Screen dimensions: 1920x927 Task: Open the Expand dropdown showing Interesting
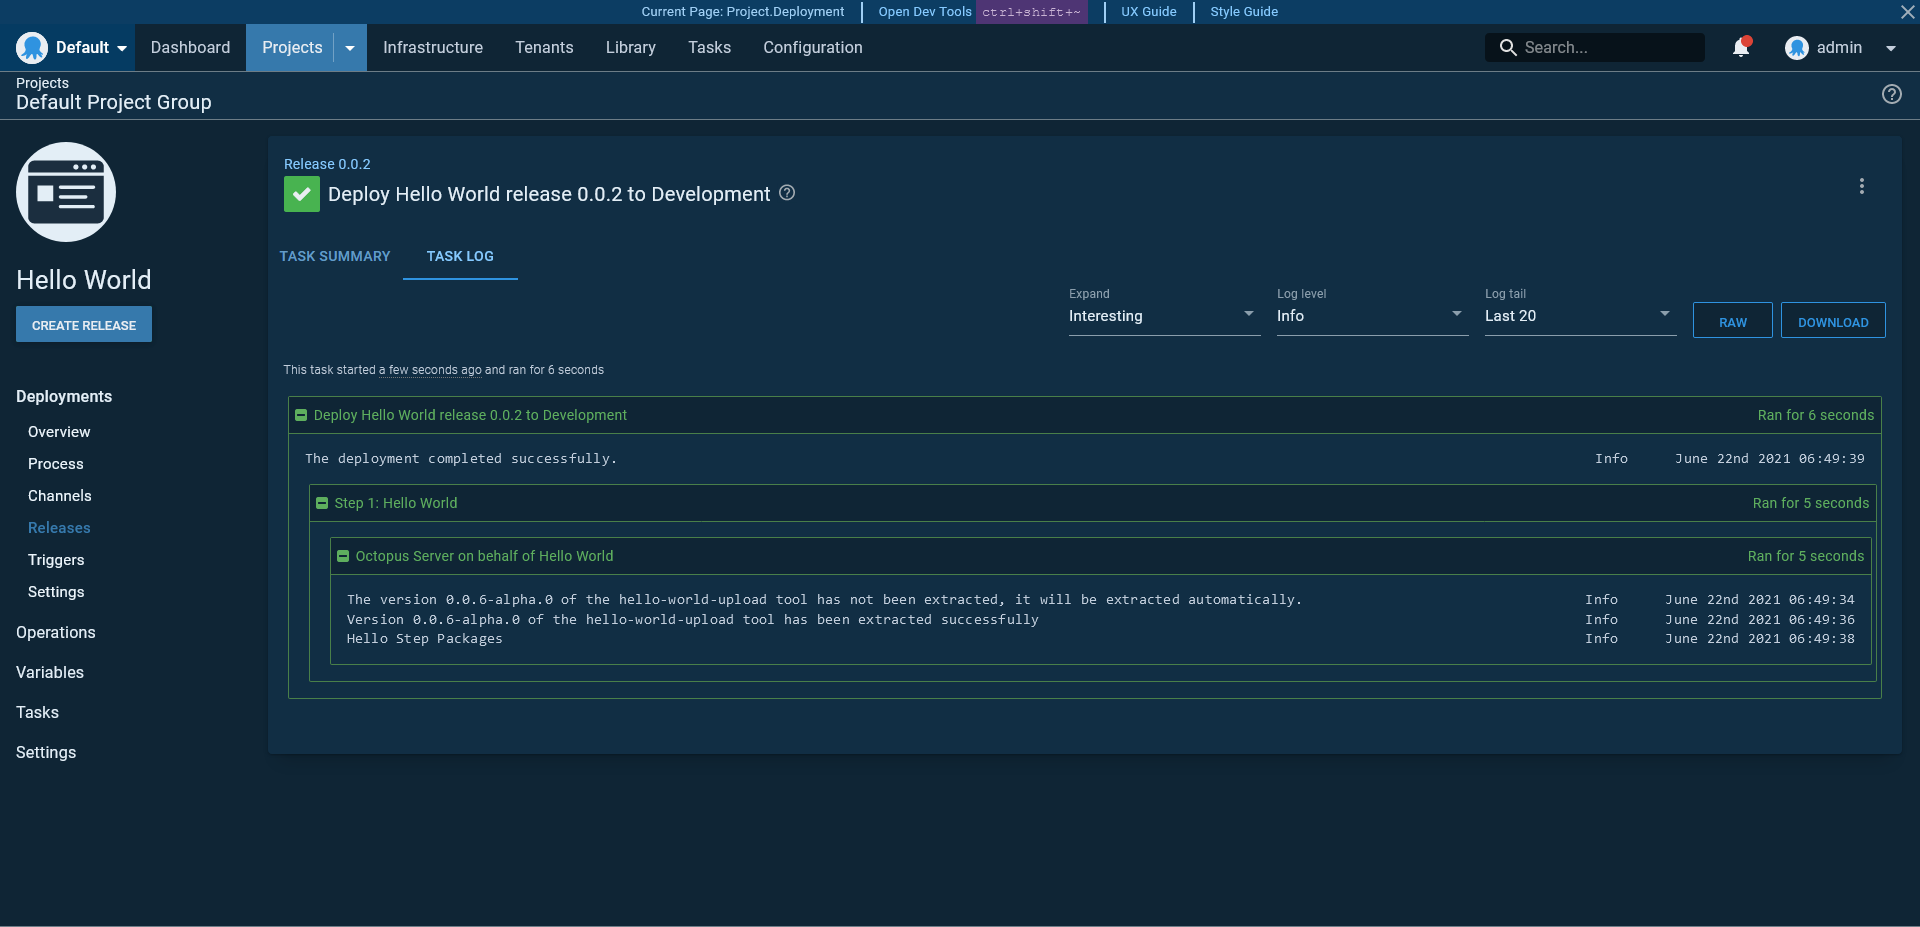1164,316
